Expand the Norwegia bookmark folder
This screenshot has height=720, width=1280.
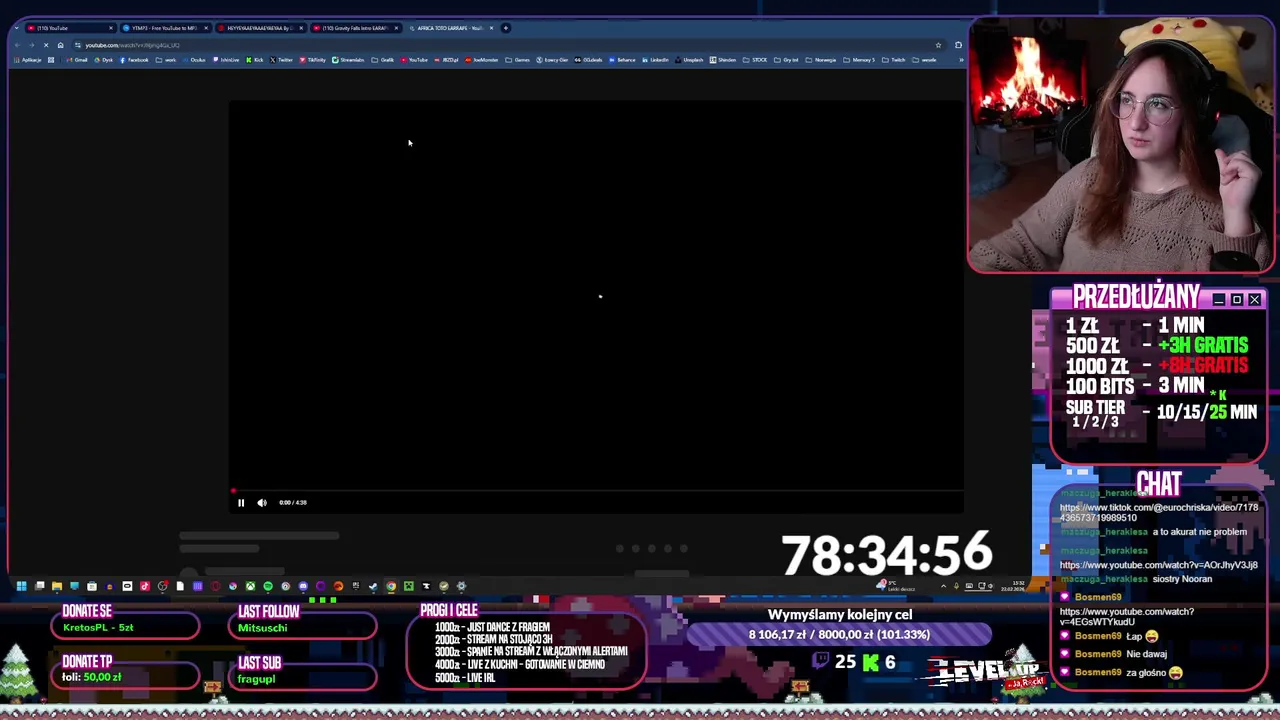click(821, 60)
